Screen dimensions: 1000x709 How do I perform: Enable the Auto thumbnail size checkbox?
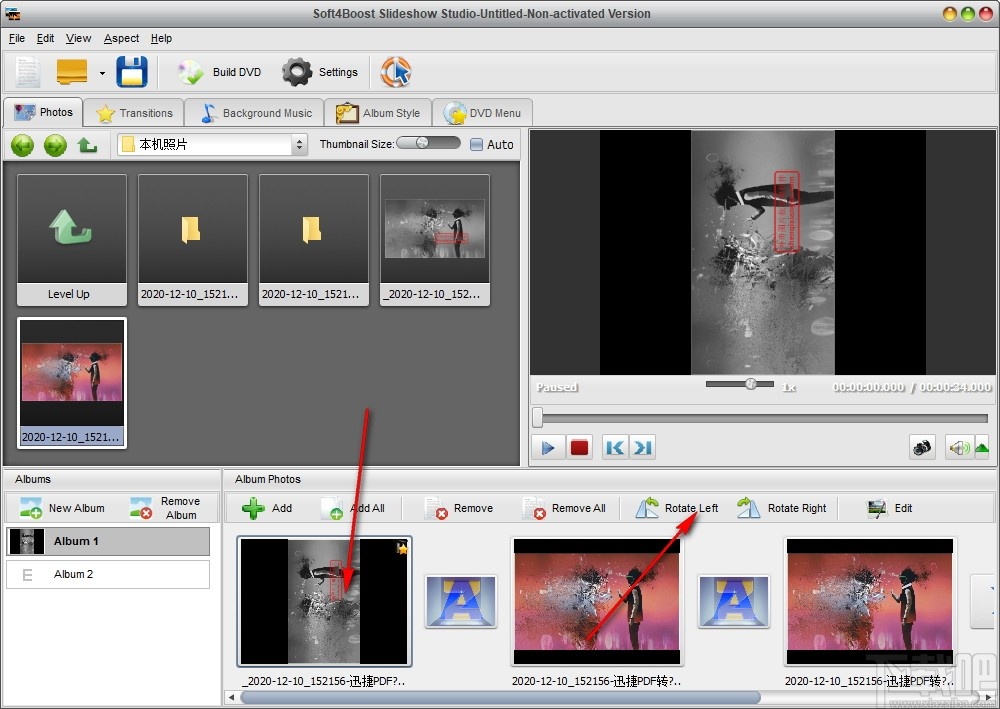tap(477, 144)
